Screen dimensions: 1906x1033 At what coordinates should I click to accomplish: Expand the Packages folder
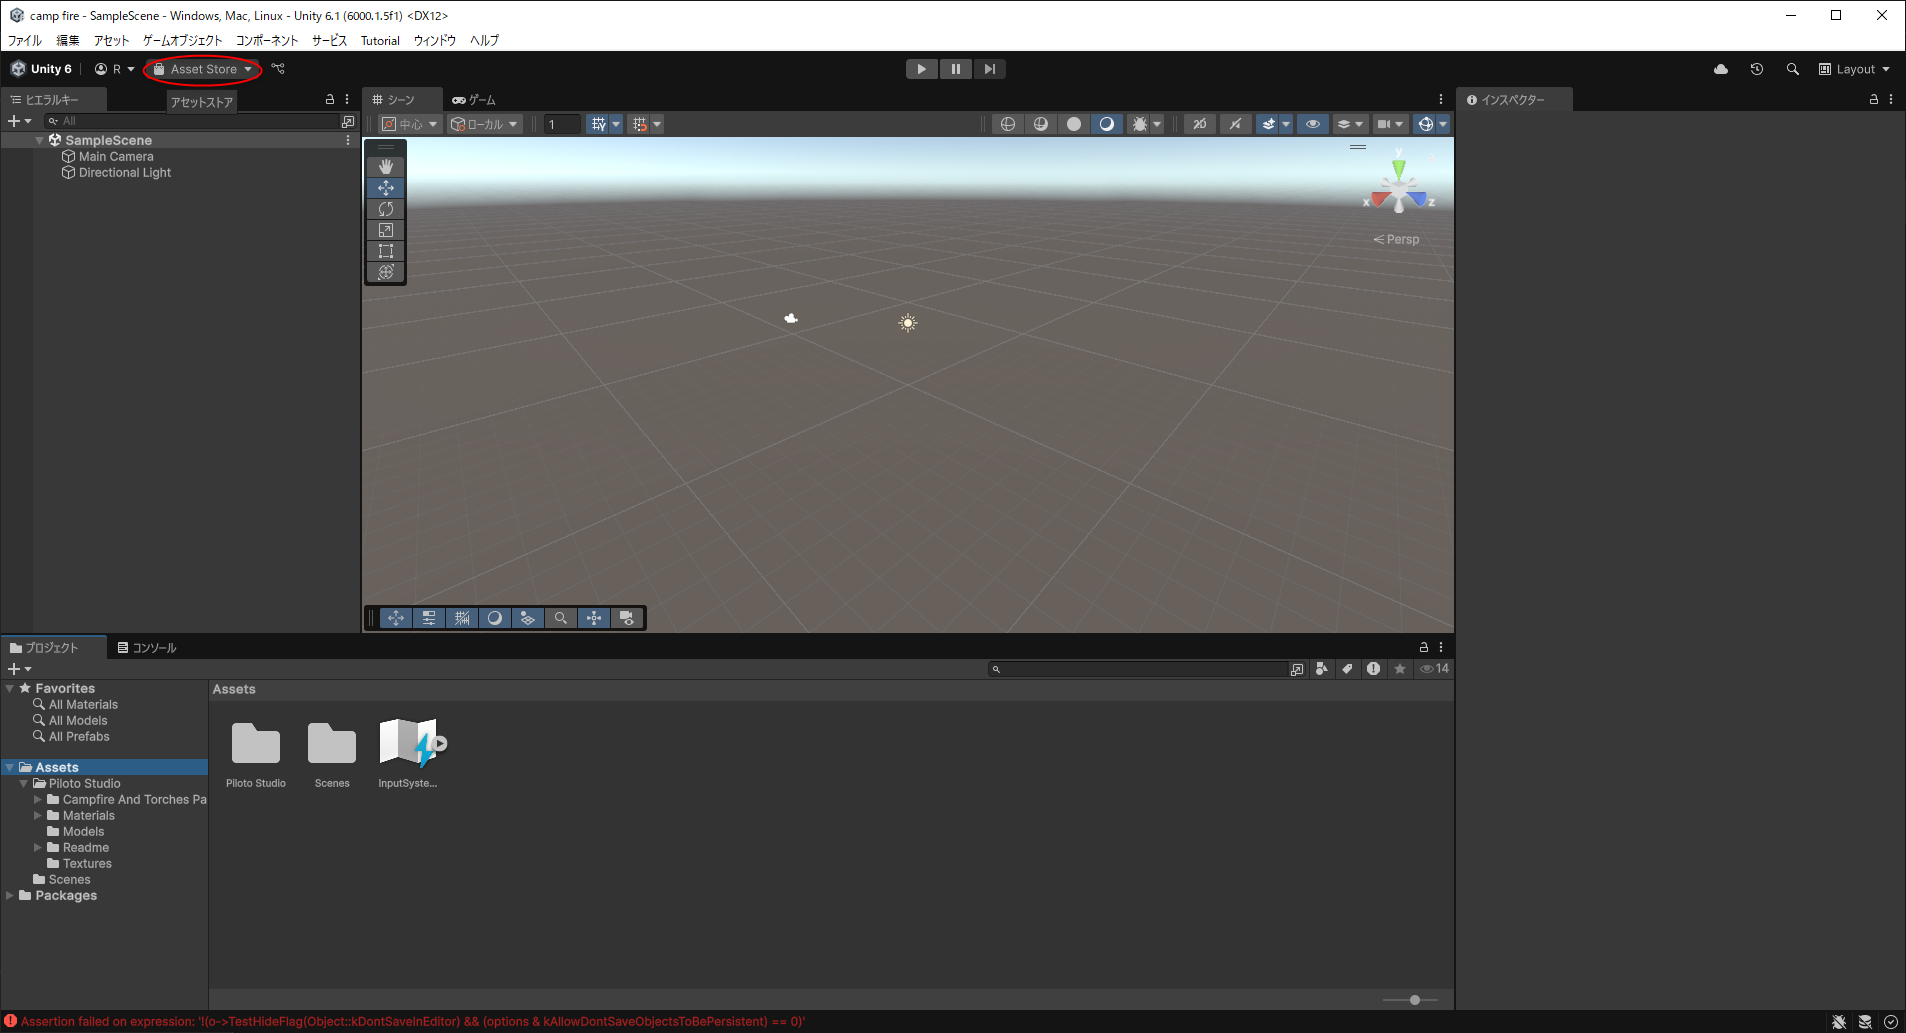pyautogui.click(x=10, y=896)
